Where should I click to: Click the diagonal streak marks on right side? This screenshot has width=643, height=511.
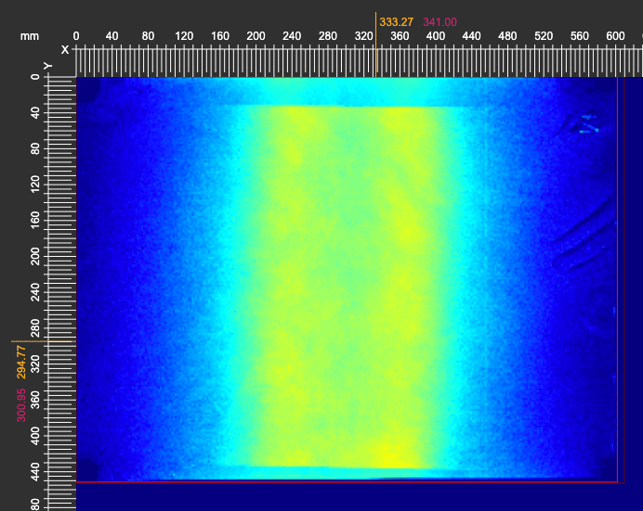tap(580, 240)
